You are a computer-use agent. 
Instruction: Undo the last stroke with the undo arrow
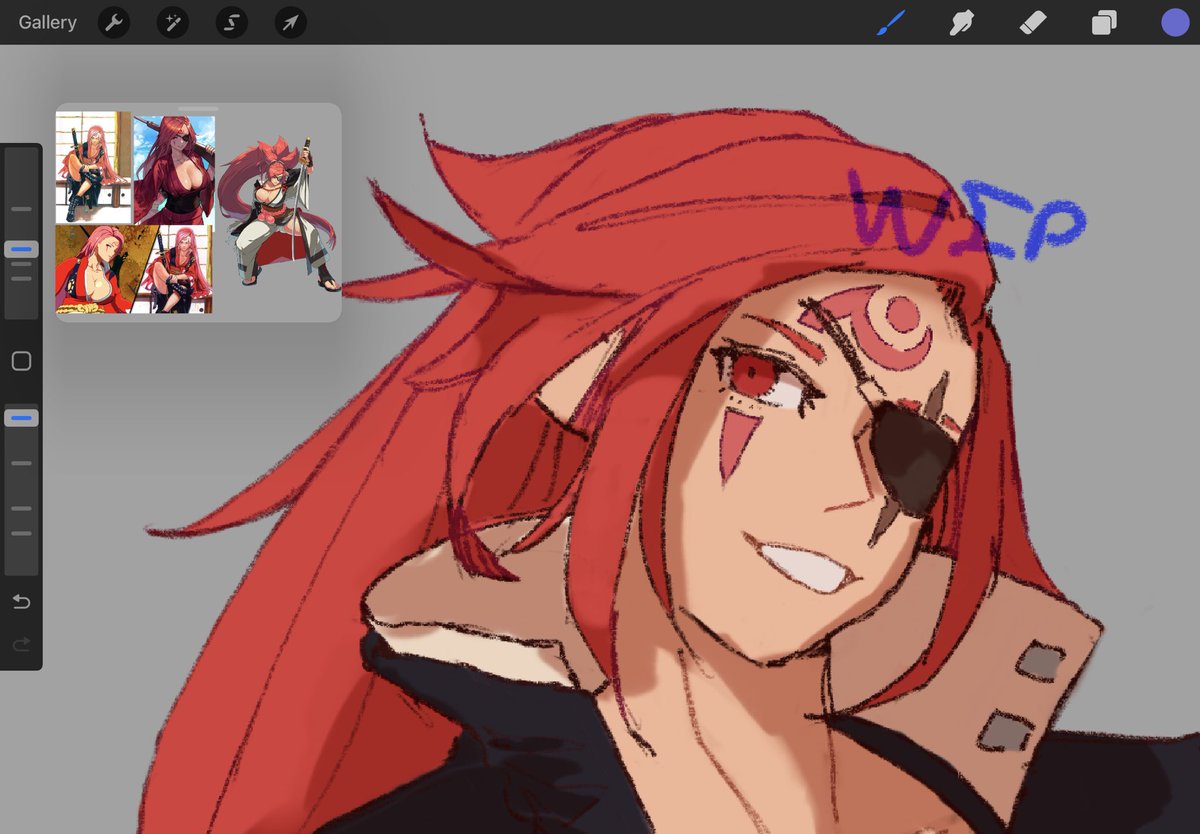21,602
